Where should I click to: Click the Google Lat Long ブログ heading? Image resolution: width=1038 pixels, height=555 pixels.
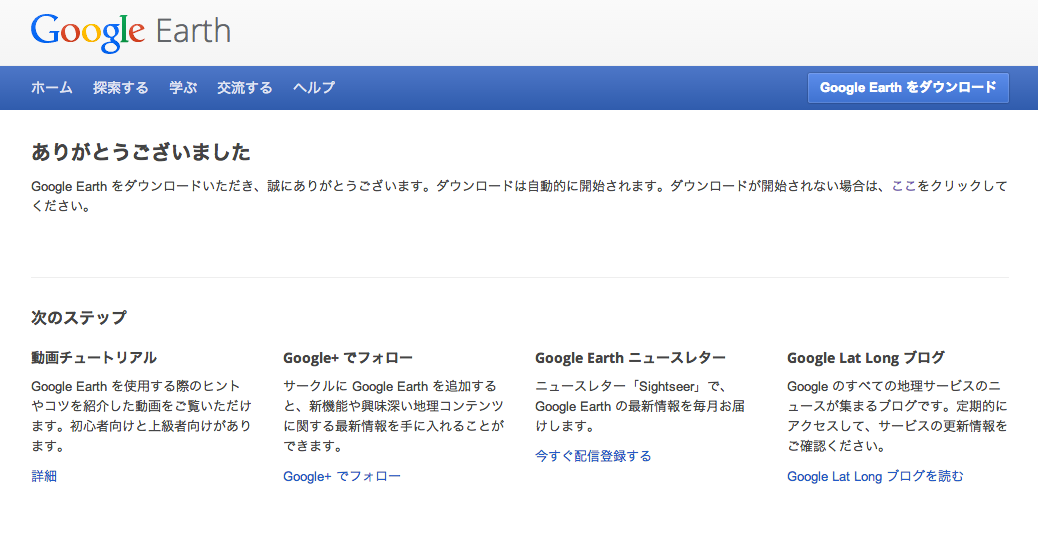866,358
